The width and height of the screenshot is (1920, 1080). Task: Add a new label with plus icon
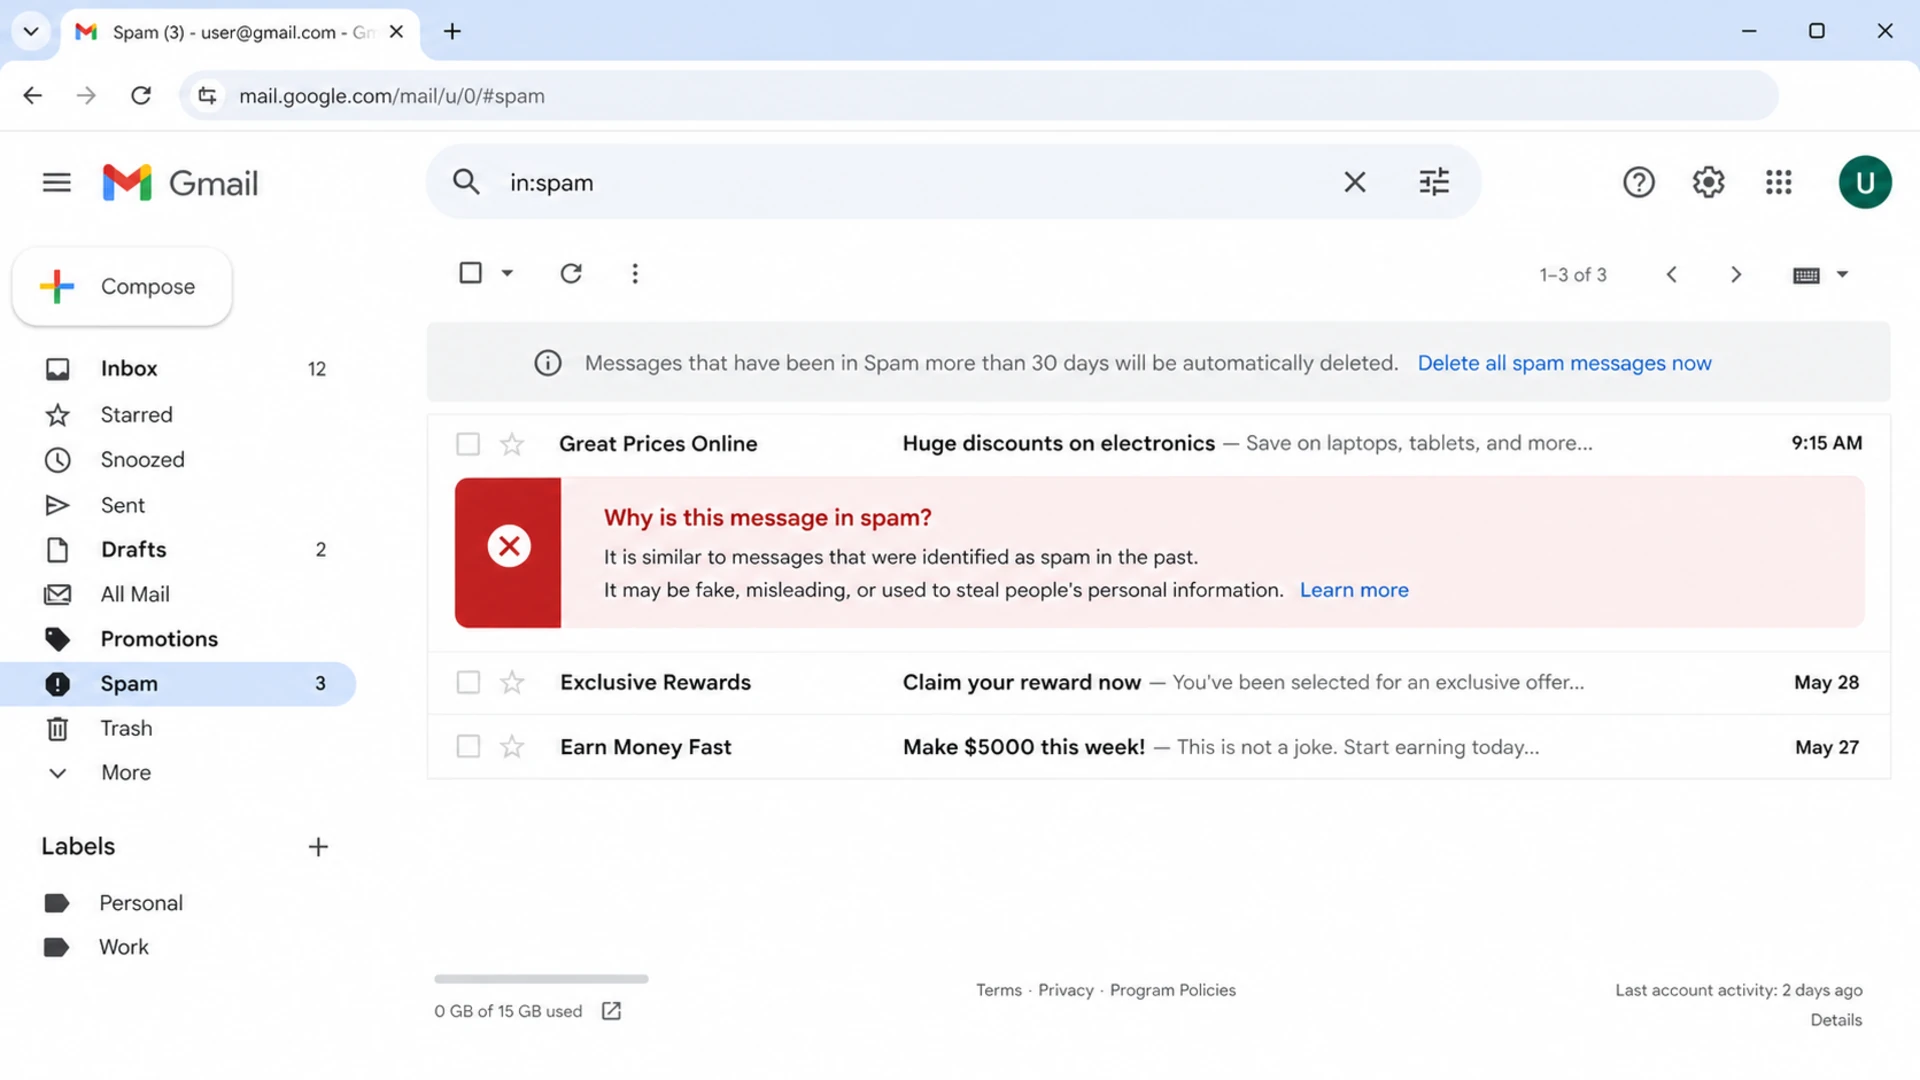pos(318,847)
